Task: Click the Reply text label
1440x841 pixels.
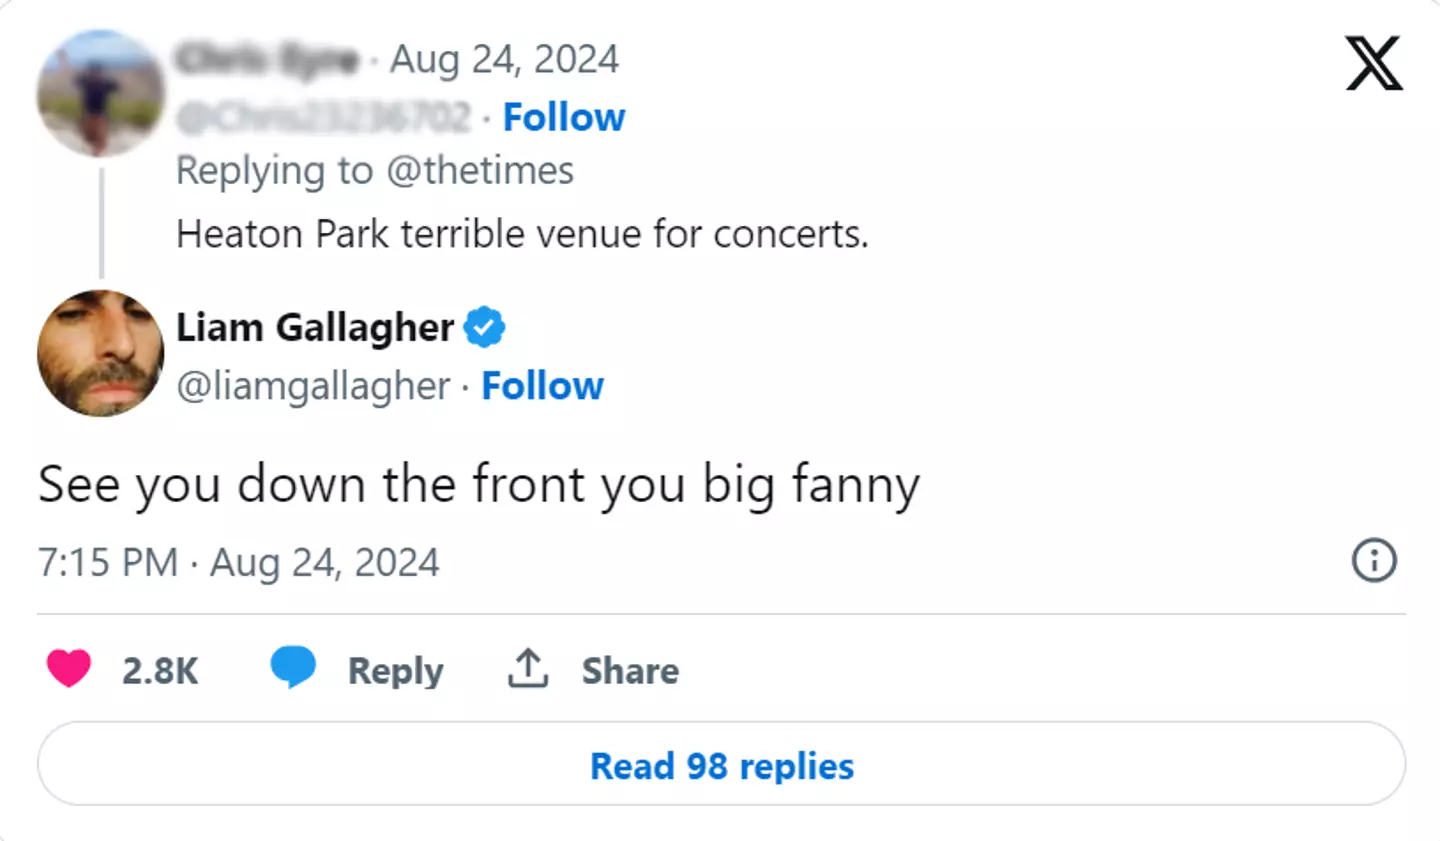Action: point(395,670)
